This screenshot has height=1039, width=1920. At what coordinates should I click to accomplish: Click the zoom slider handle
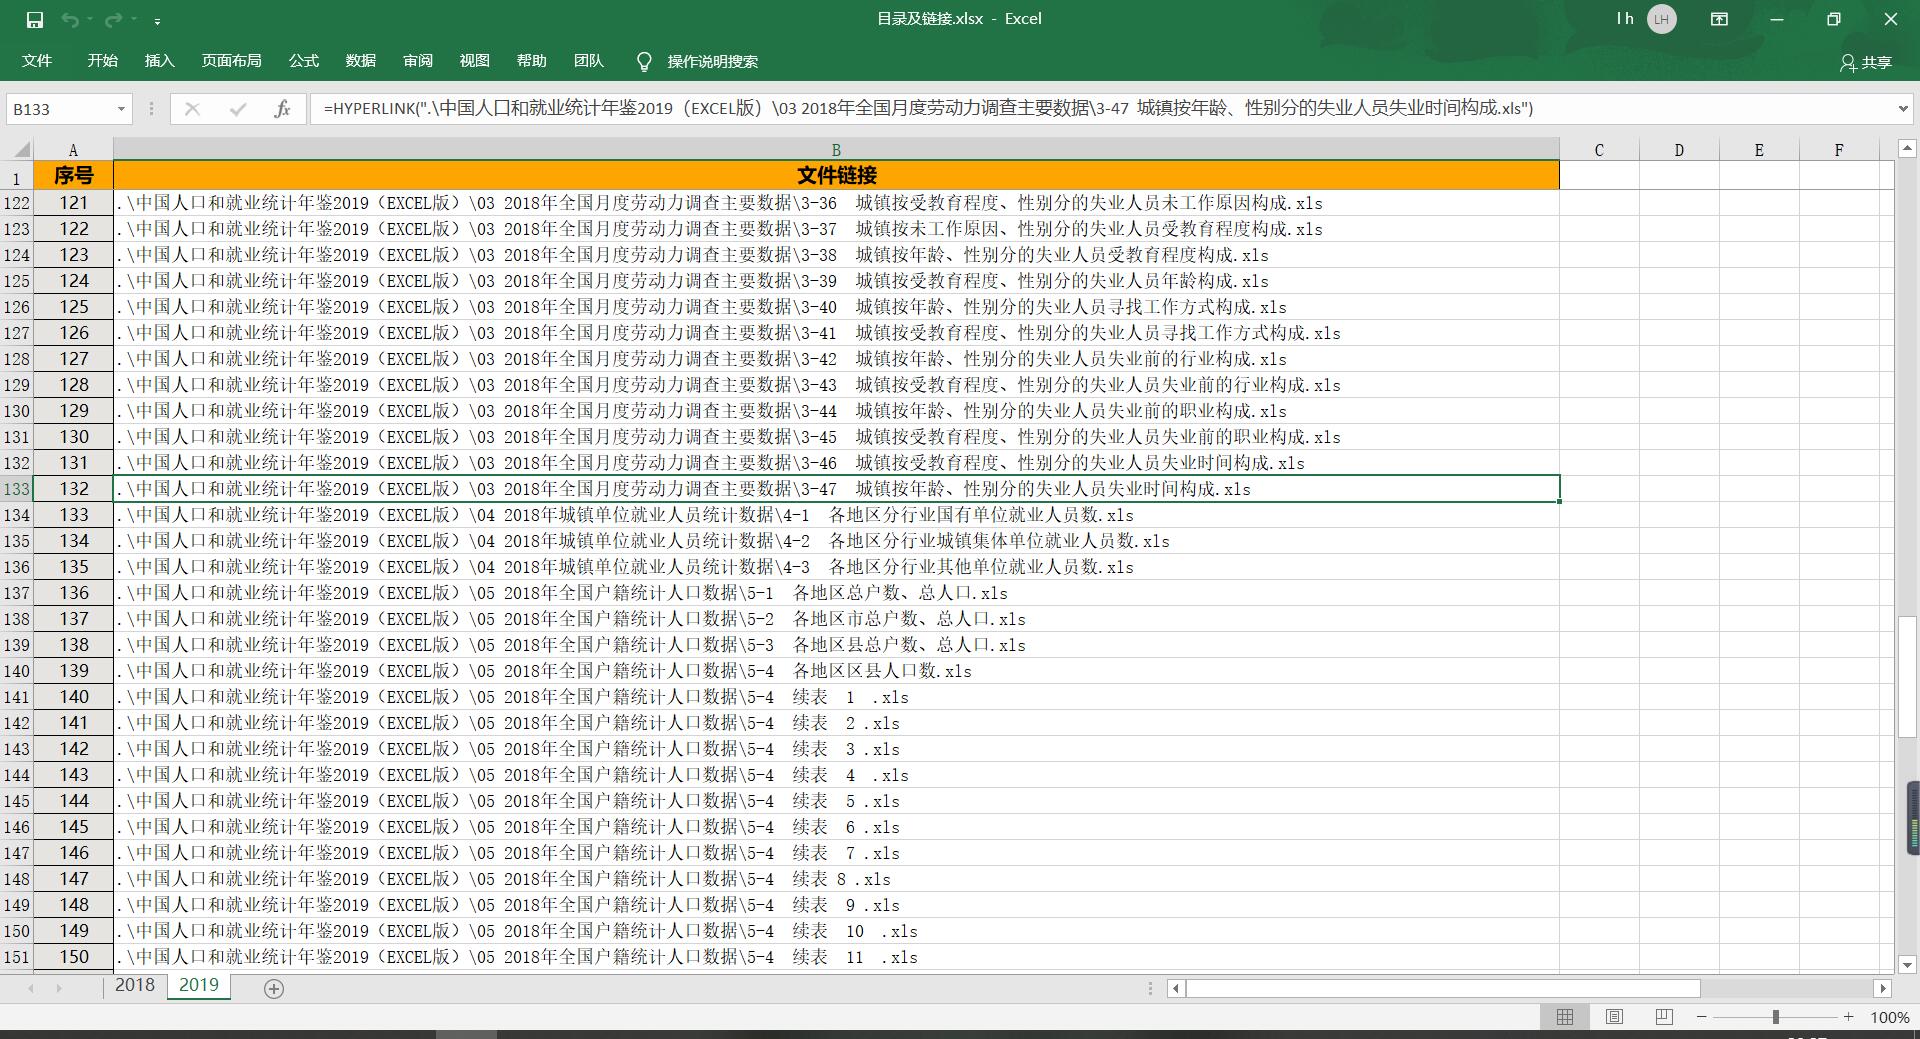pyautogui.click(x=1776, y=1017)
